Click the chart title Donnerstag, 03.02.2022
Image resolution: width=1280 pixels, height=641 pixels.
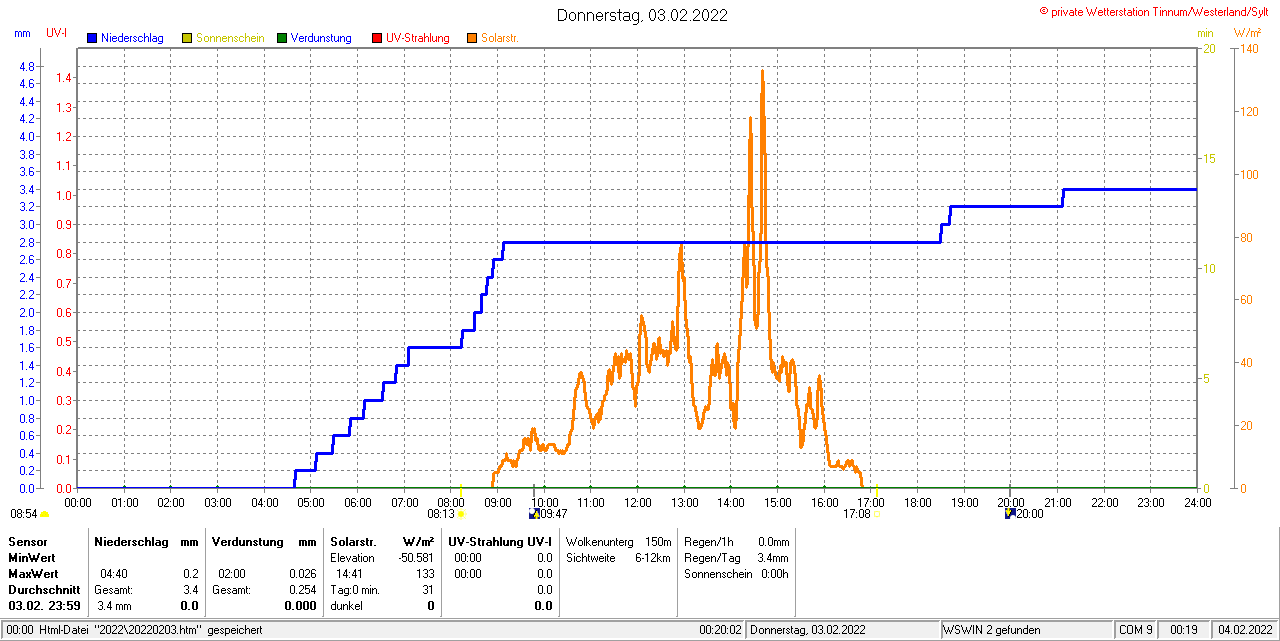click(642, 15)
